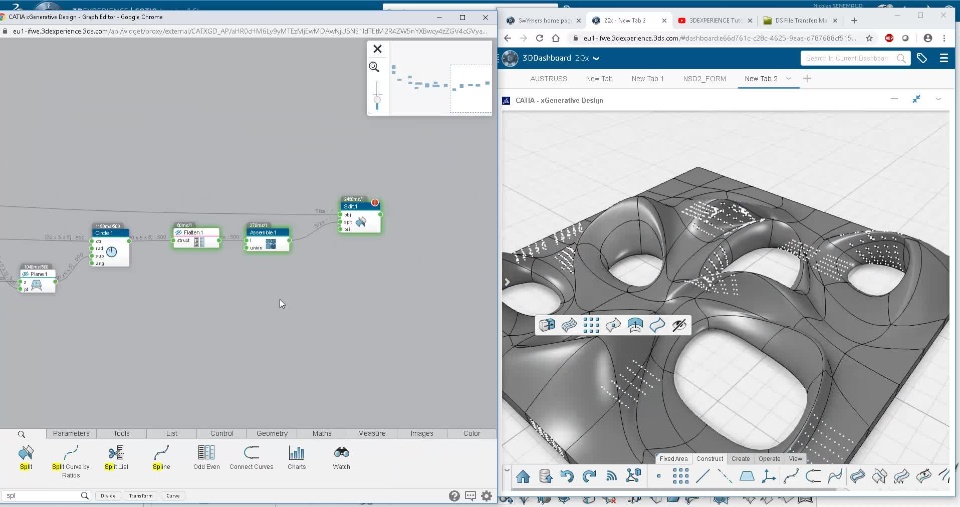Click the Transform filter button
This screenshot has width=960, height=507.
tap(140, 496)
